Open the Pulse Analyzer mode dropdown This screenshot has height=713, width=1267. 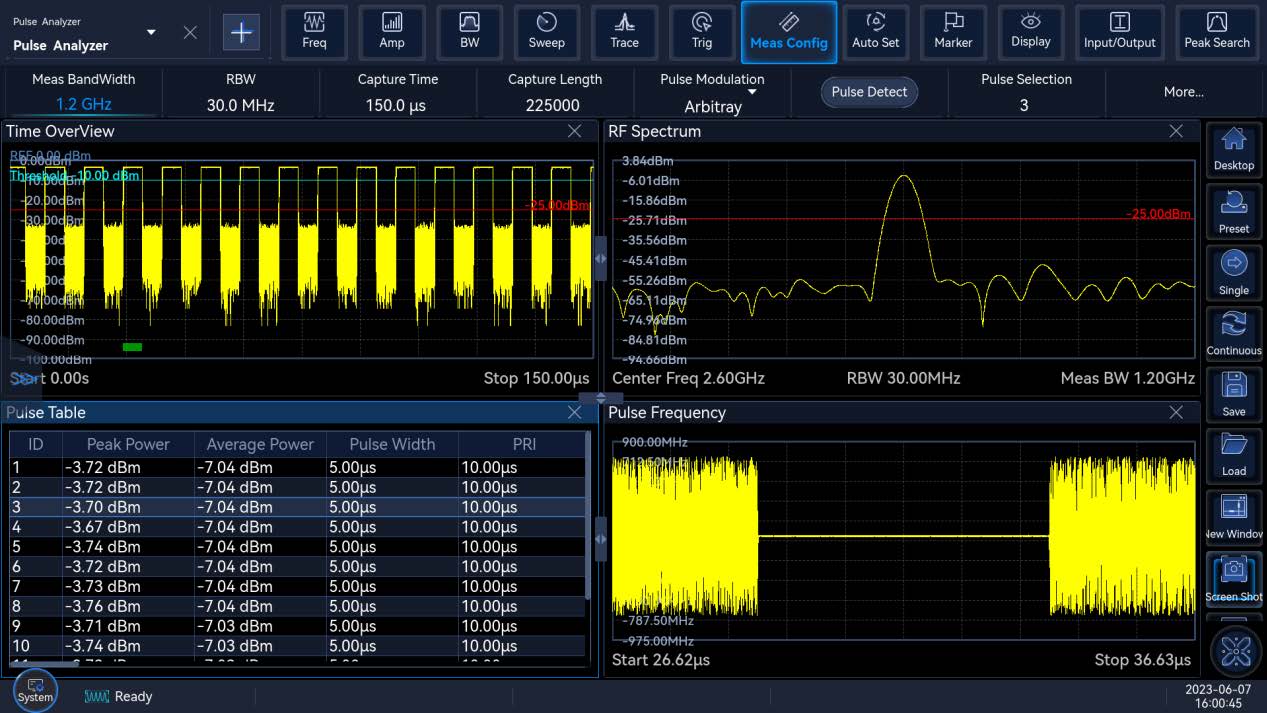151,32
